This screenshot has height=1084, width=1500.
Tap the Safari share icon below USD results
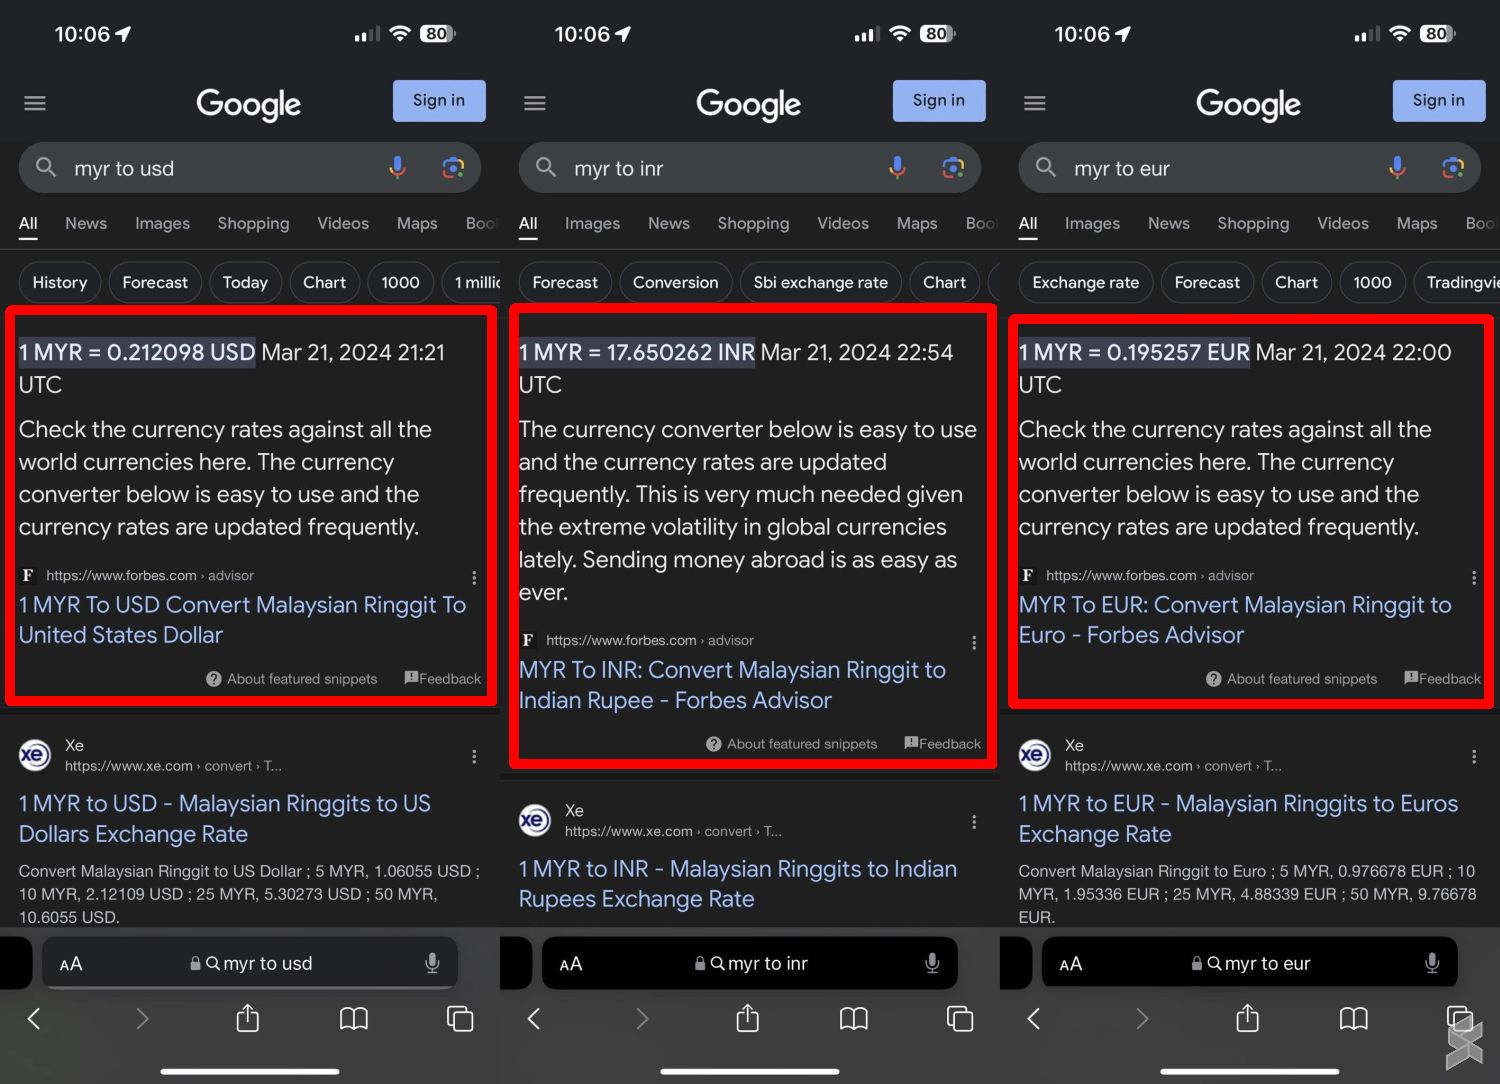pos(247,1018)
